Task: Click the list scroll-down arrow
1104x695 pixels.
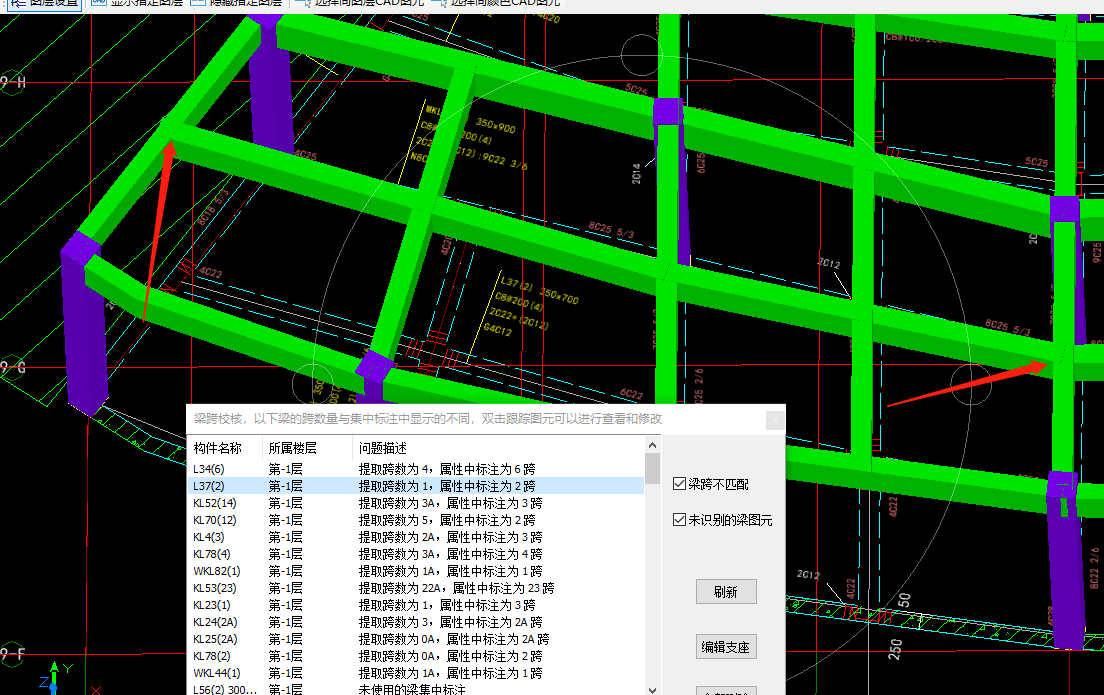Action: [653, 688]
